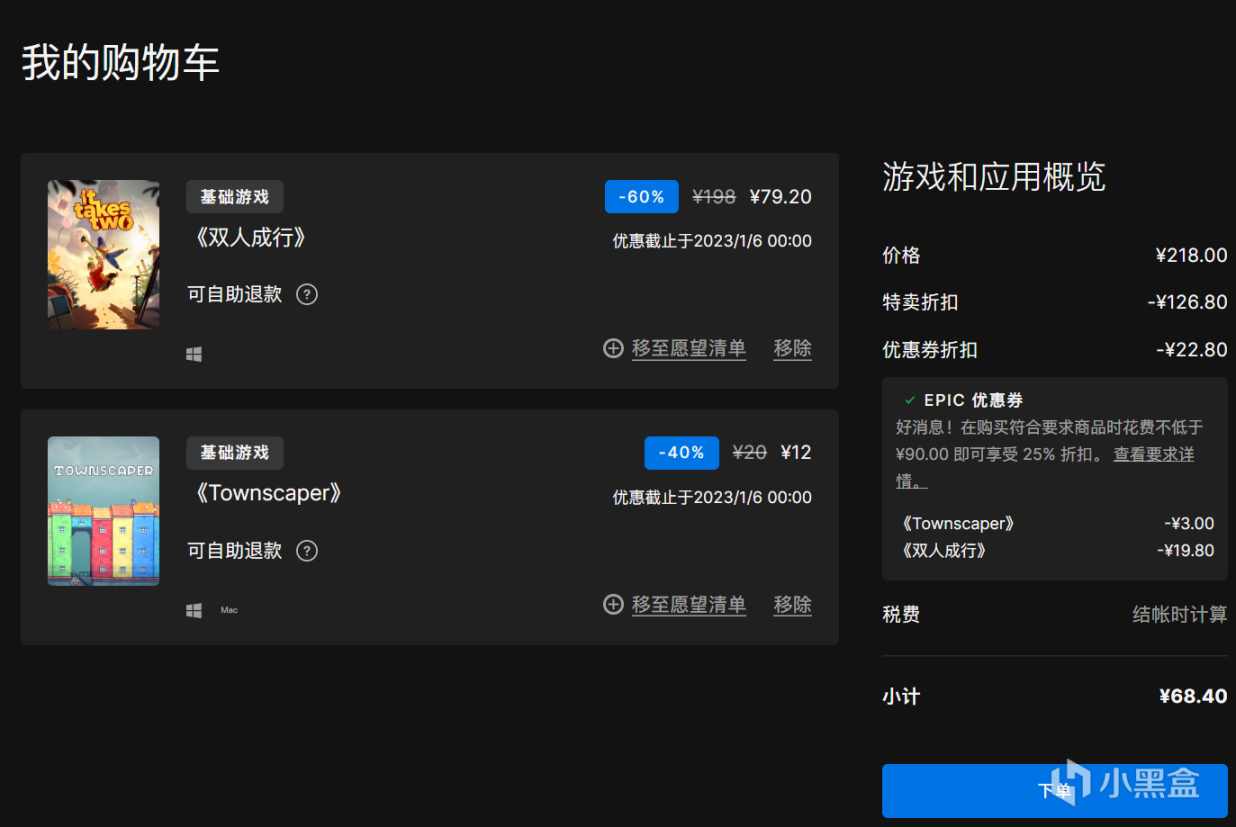Click 基础游戏 tag on 《Townscaper》
Viewport: 1236px width, 827px height.
tap(235, 453)
